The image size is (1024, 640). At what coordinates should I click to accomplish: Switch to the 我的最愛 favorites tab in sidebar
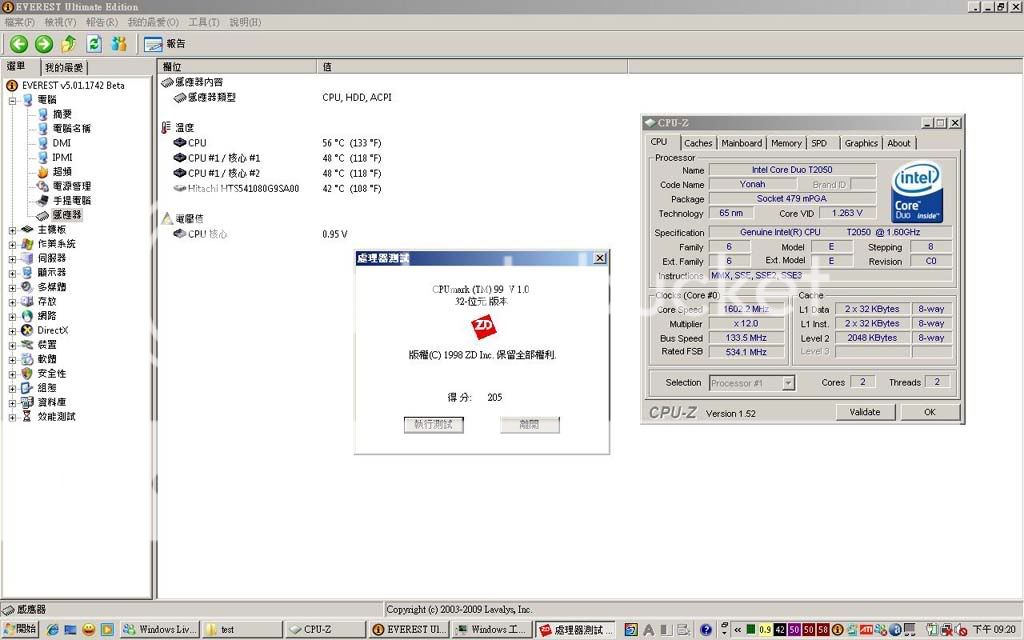coord(64,67)
